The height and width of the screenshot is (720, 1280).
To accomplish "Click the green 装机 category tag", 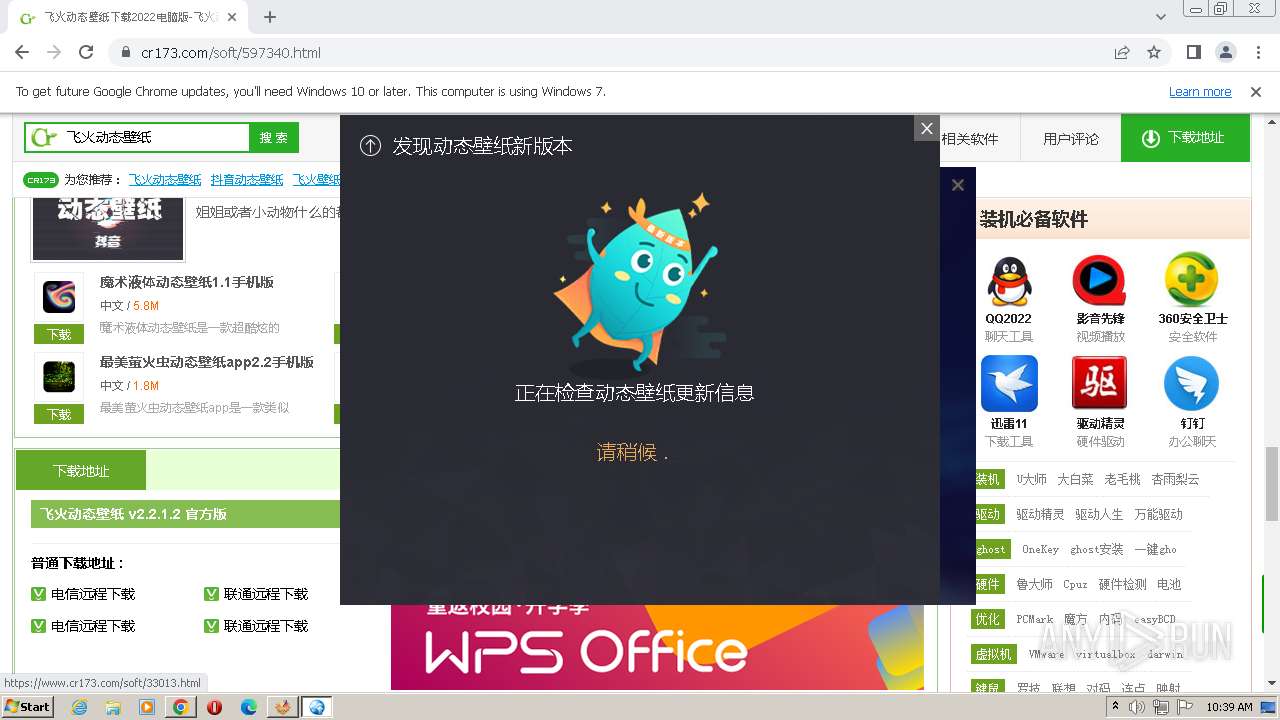I will click(x=988, y=479).
